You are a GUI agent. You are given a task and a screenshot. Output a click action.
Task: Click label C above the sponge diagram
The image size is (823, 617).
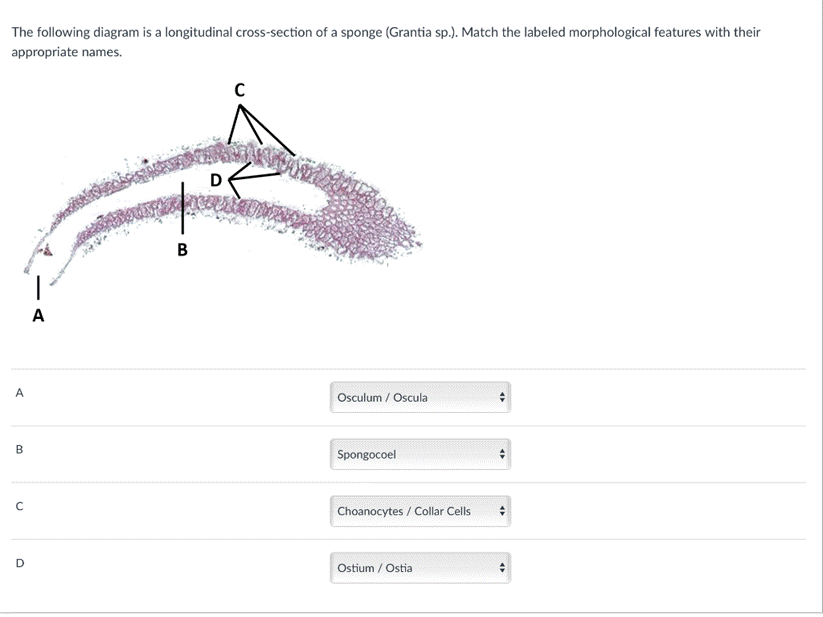pyautogui.click(x=239, y=91)
